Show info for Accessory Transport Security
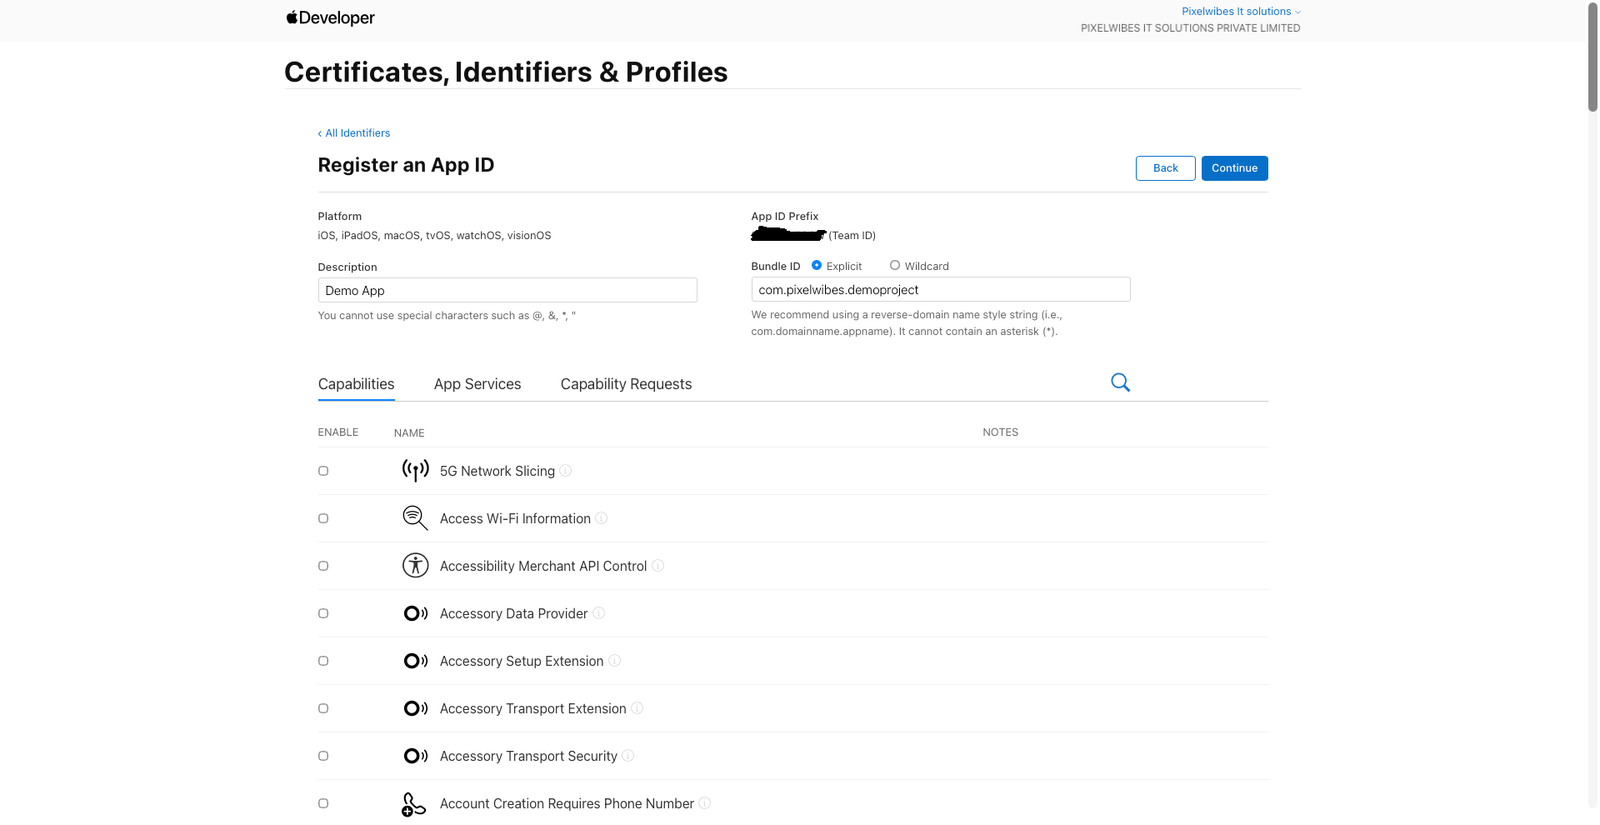 tap(628, 756)
